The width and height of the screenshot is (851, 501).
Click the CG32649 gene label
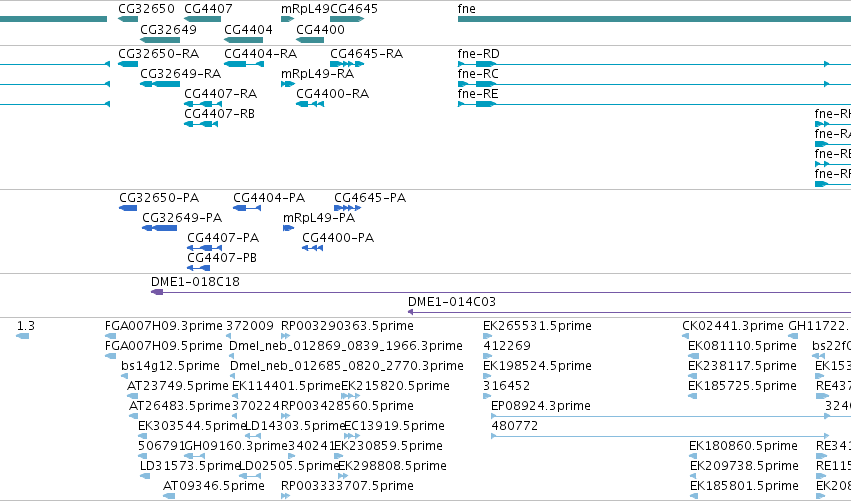(x=168, y=30)
